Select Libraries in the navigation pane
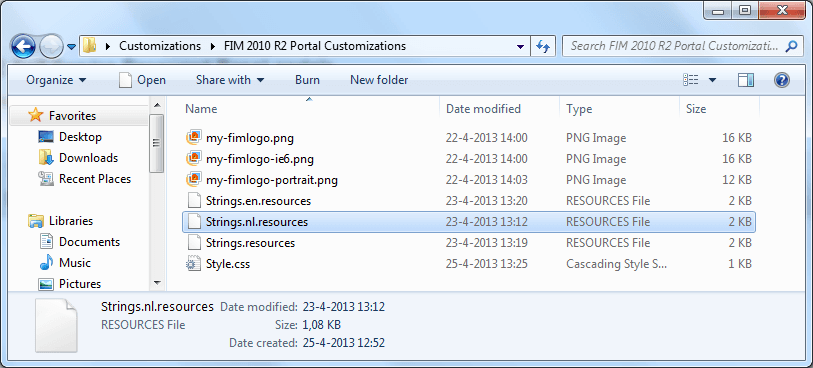813x368 pixels. 71,221
